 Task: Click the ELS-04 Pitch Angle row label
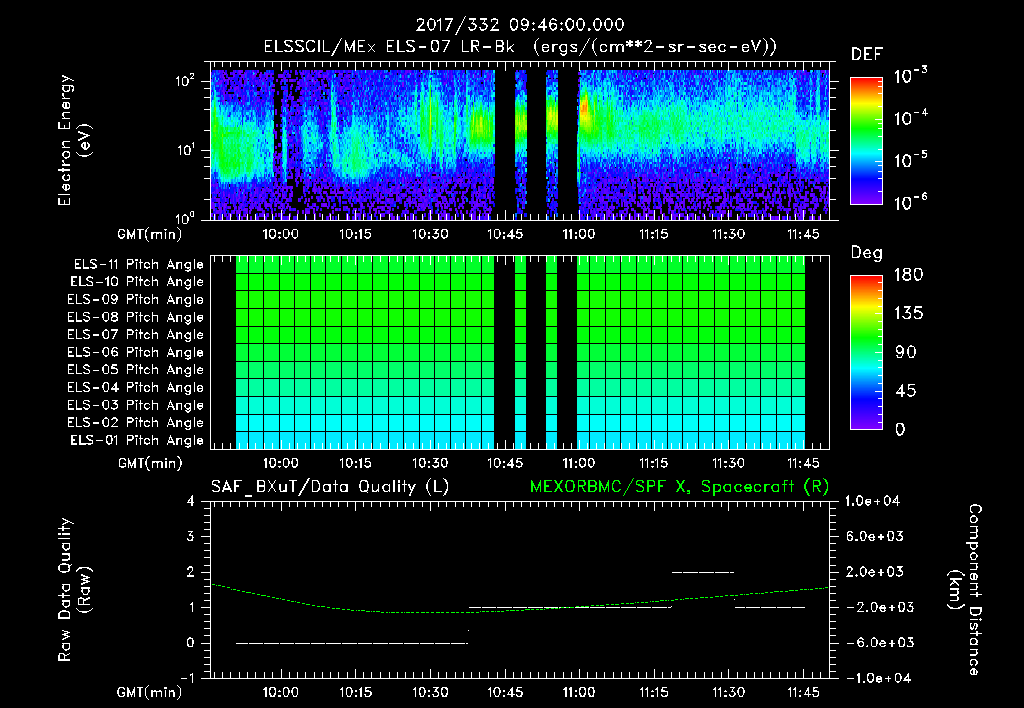(x=135, y=387)
